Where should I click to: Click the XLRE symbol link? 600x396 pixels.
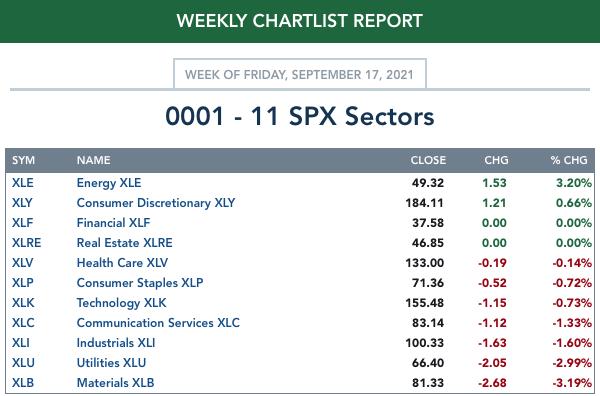26,243
